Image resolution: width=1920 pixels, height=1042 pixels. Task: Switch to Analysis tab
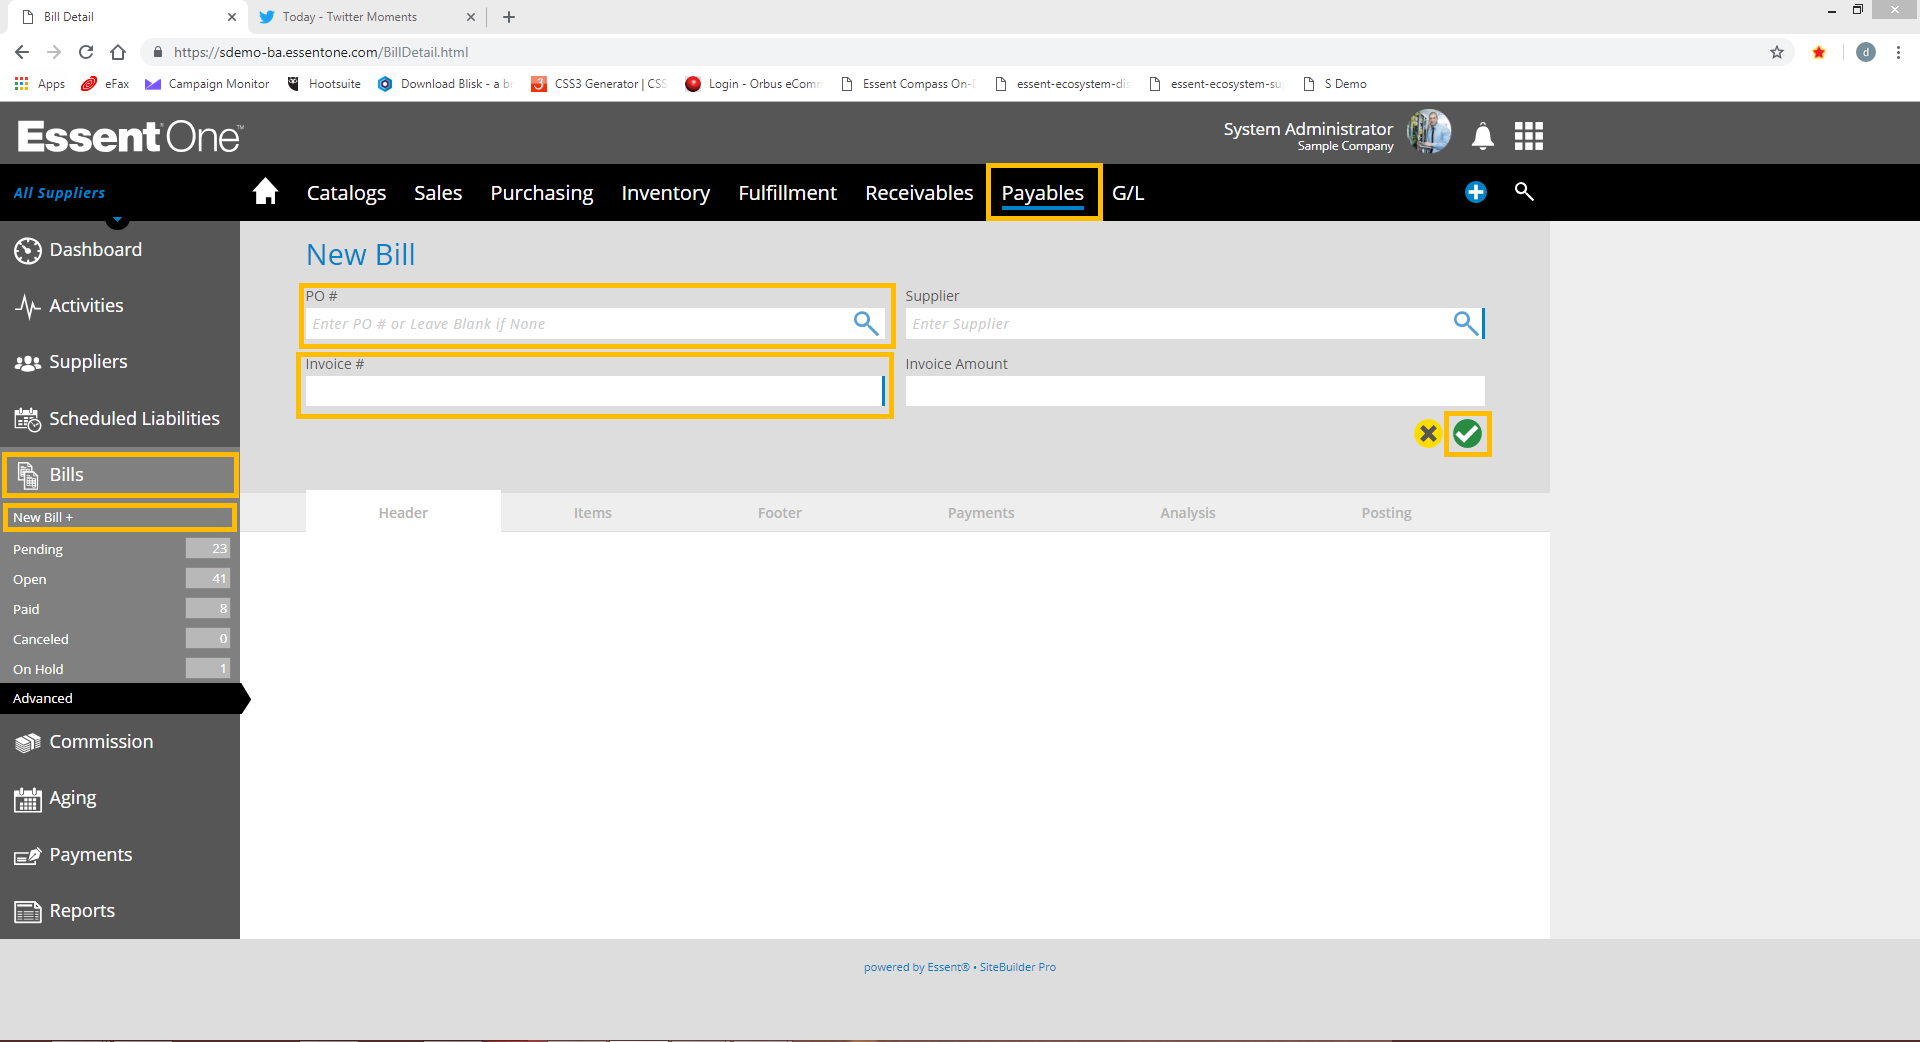pos(1188,512)
